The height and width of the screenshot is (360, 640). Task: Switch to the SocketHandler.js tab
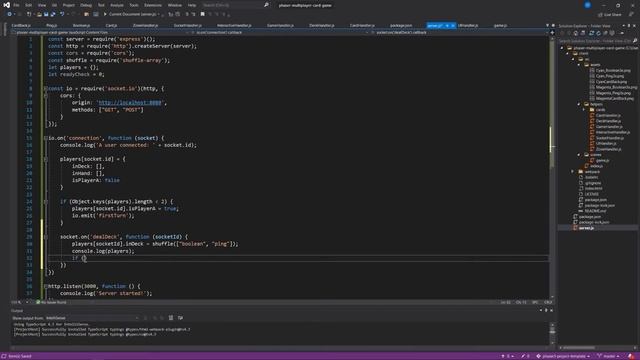[x=188, y=25]
